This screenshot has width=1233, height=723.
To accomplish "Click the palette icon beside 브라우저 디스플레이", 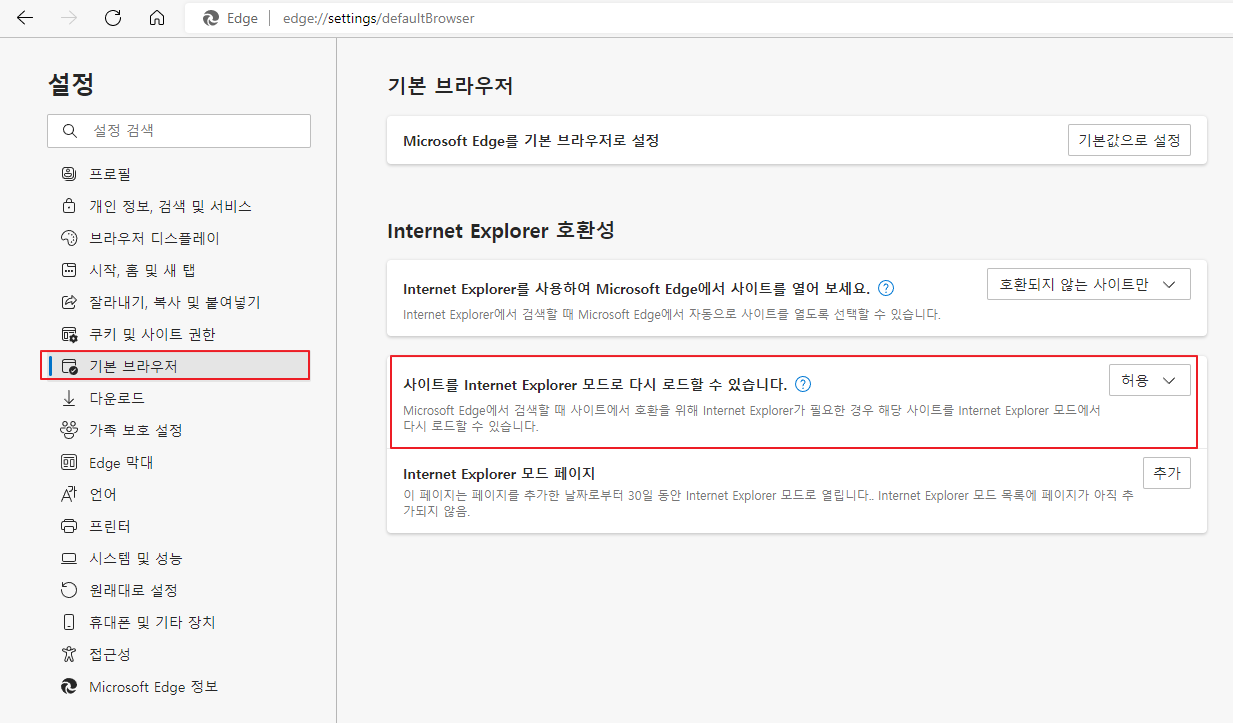I will 69,238.
